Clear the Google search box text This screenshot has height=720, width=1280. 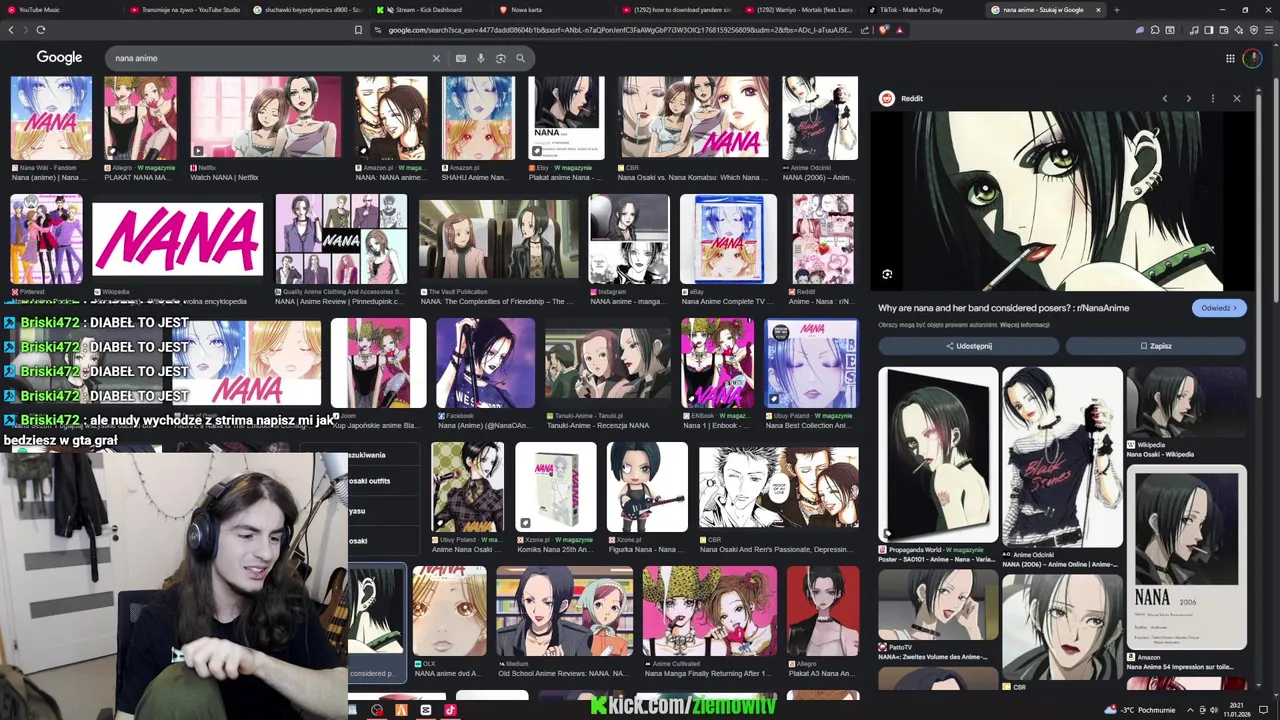pyautogui.click(x=436, y=58)
